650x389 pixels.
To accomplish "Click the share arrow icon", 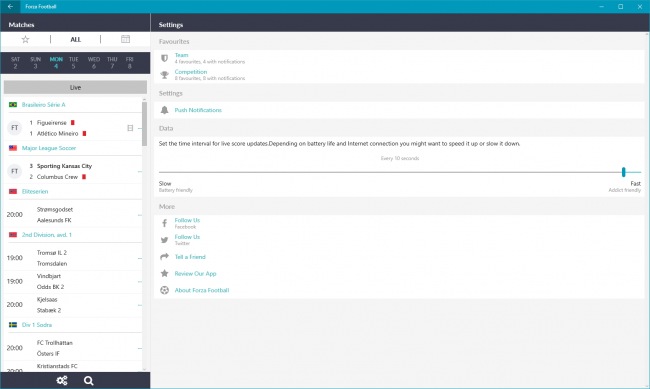I will (165, 256).
